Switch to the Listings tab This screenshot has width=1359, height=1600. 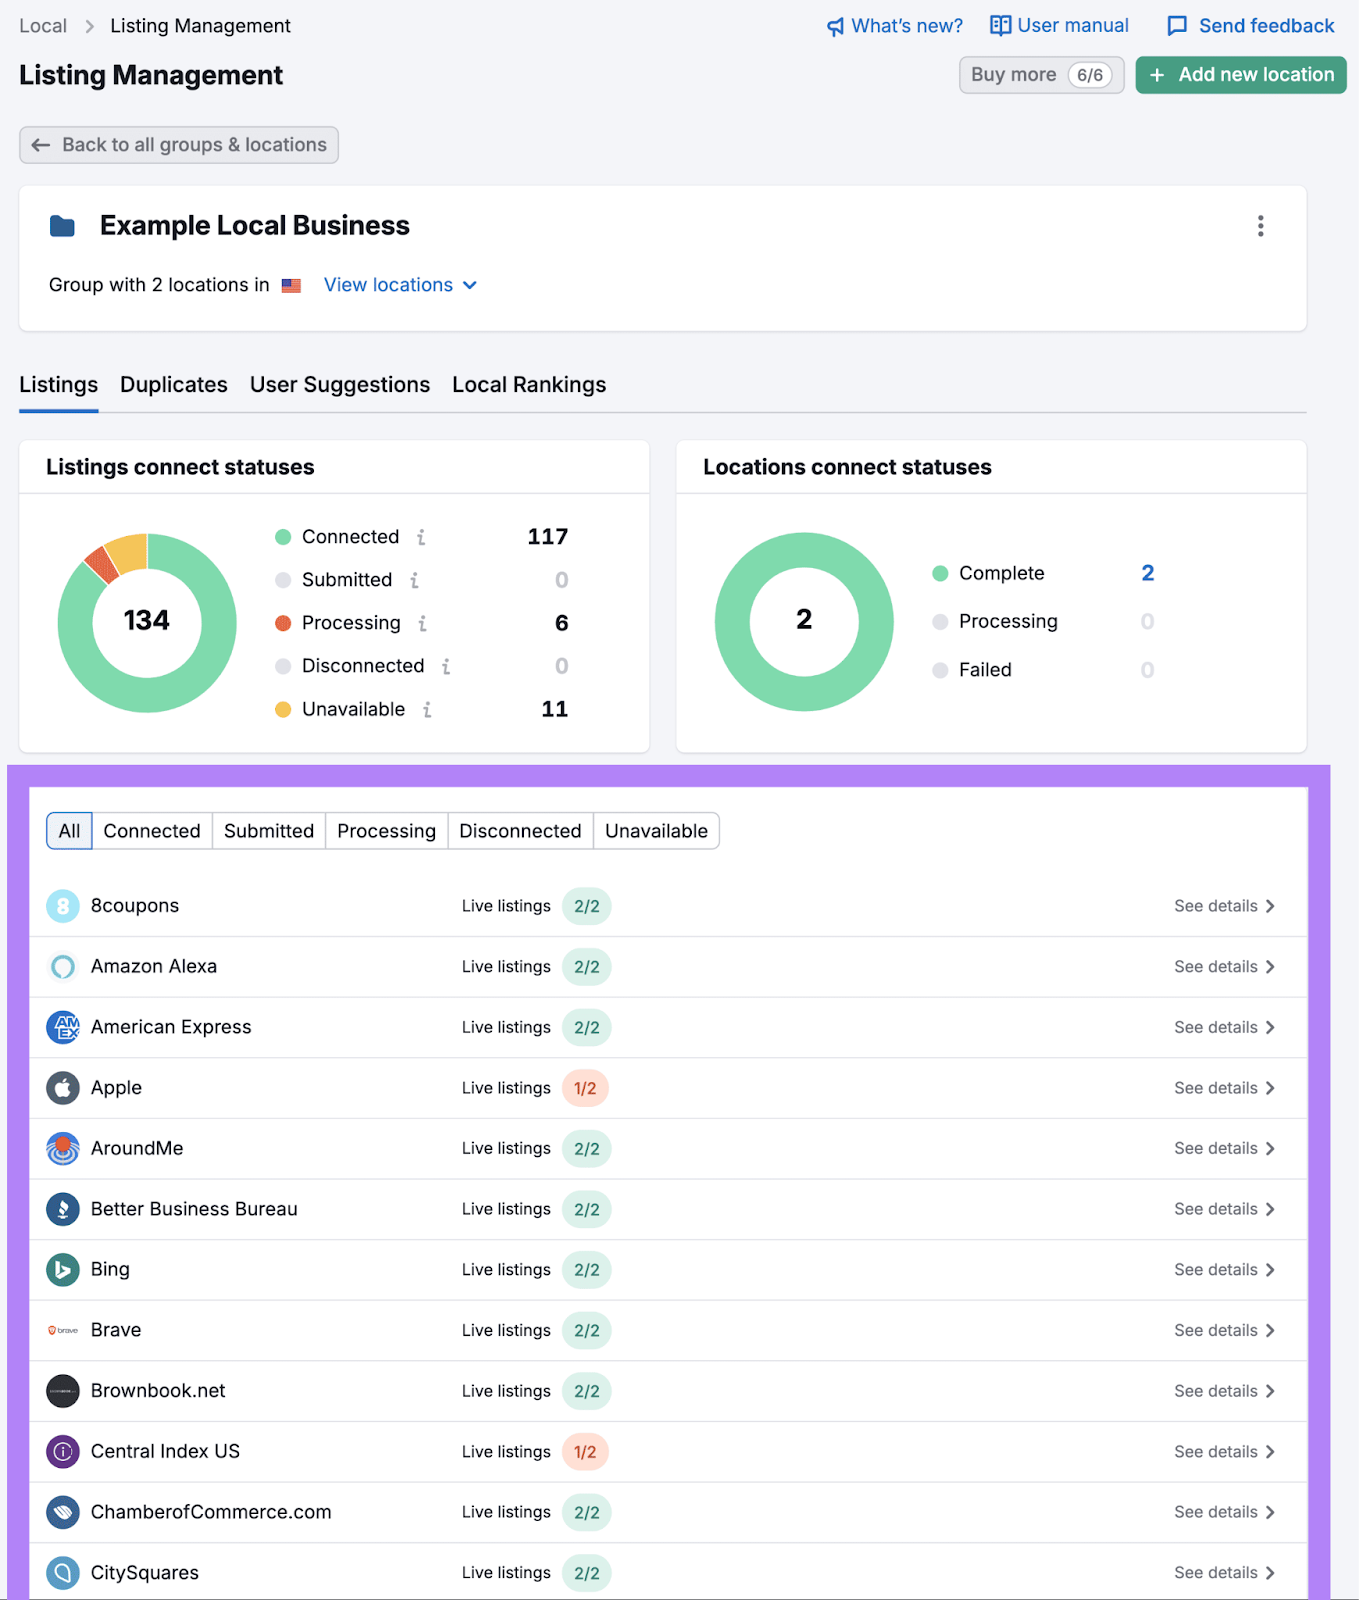click(59, 385)
